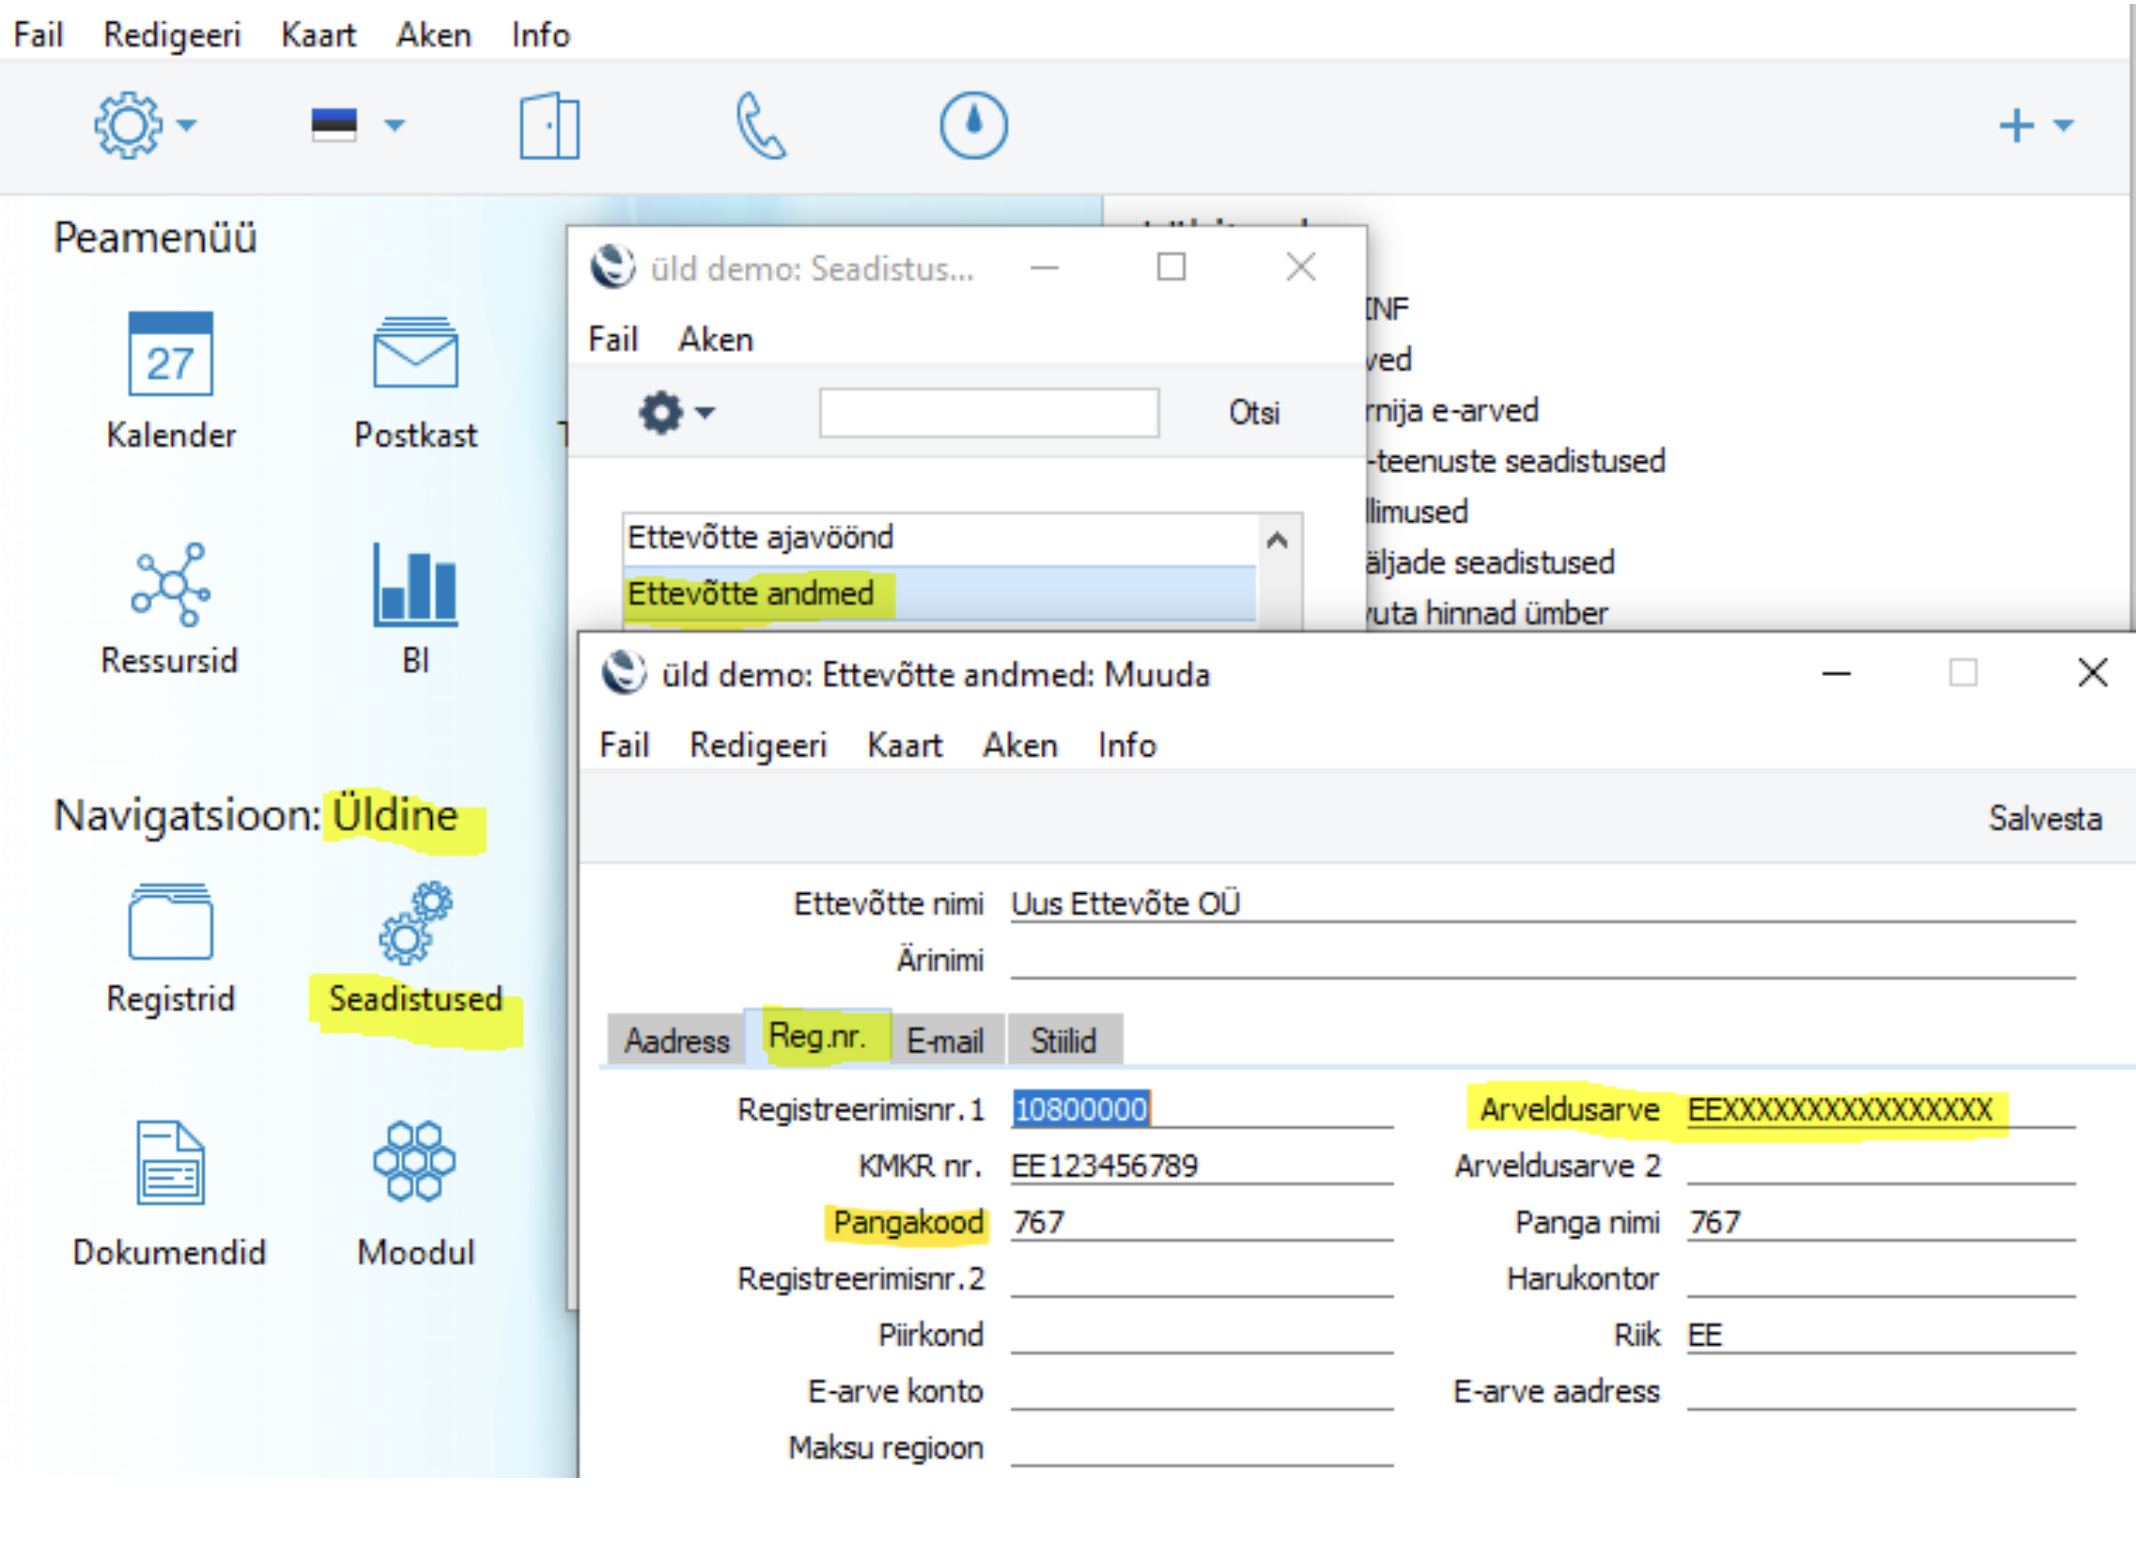
Task: Open the Postkast mailbox icon
Action: (x=415, y=354)
